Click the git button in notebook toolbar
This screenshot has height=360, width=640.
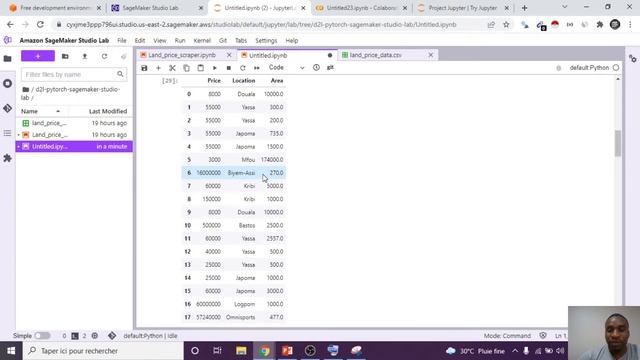pyautogui.click(x=330, y=67)
